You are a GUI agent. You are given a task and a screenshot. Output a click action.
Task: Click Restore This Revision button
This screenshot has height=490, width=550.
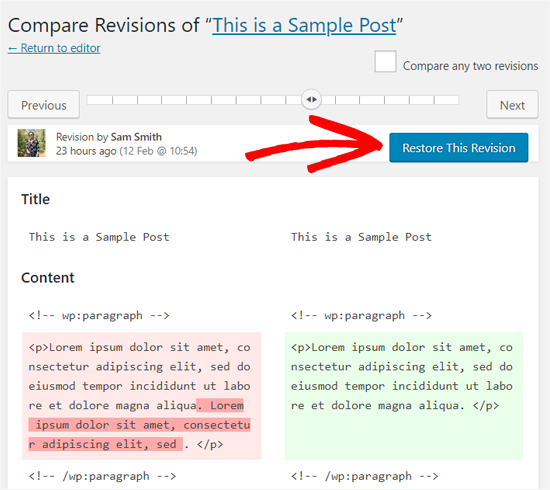coord(458,148)
